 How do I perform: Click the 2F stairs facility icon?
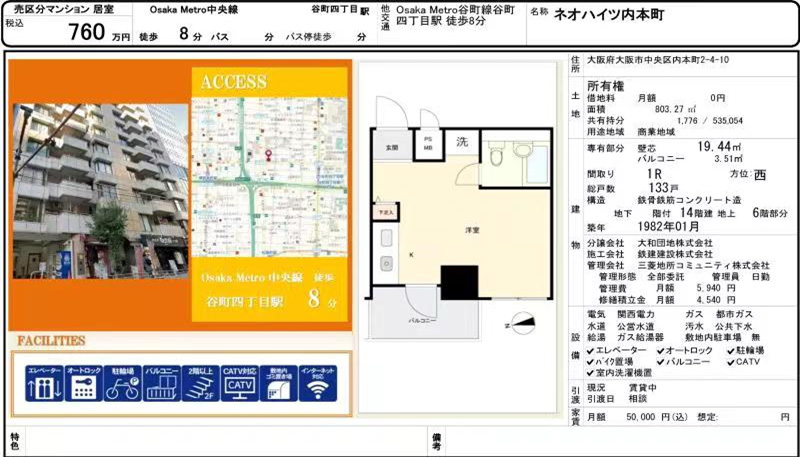click(201, 384)
